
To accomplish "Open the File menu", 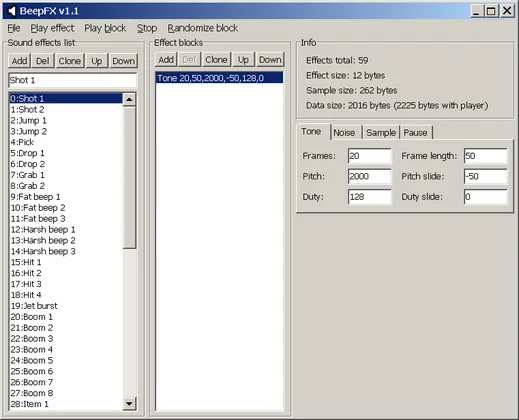I will click(x=14, y=28).
